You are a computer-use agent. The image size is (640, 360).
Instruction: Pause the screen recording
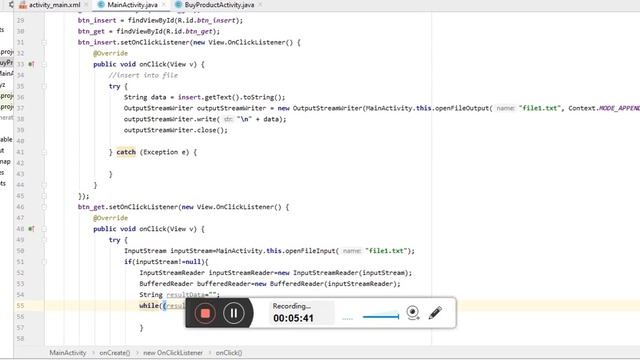click(233, 313)
